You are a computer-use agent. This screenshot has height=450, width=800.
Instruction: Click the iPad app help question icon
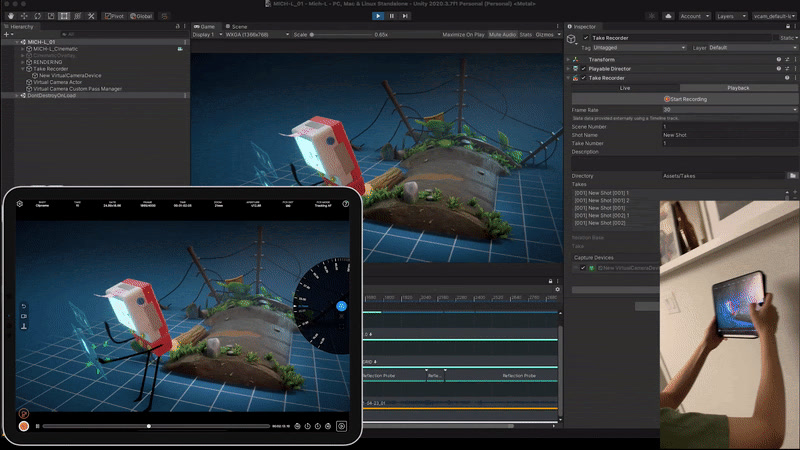click(345, 204)
